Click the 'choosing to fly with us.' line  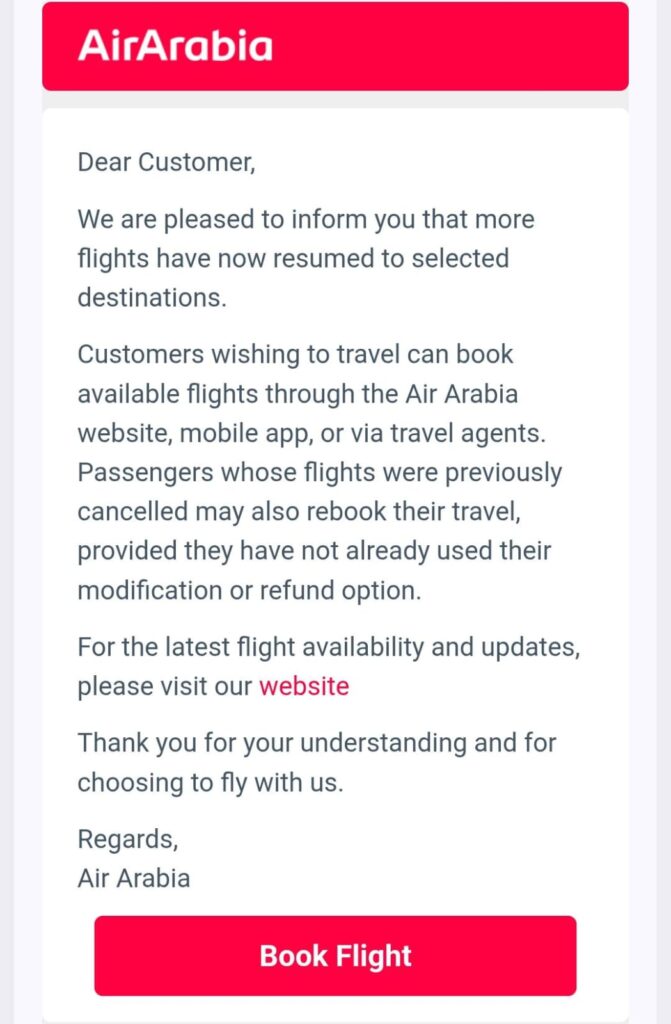tap(210, 782)
